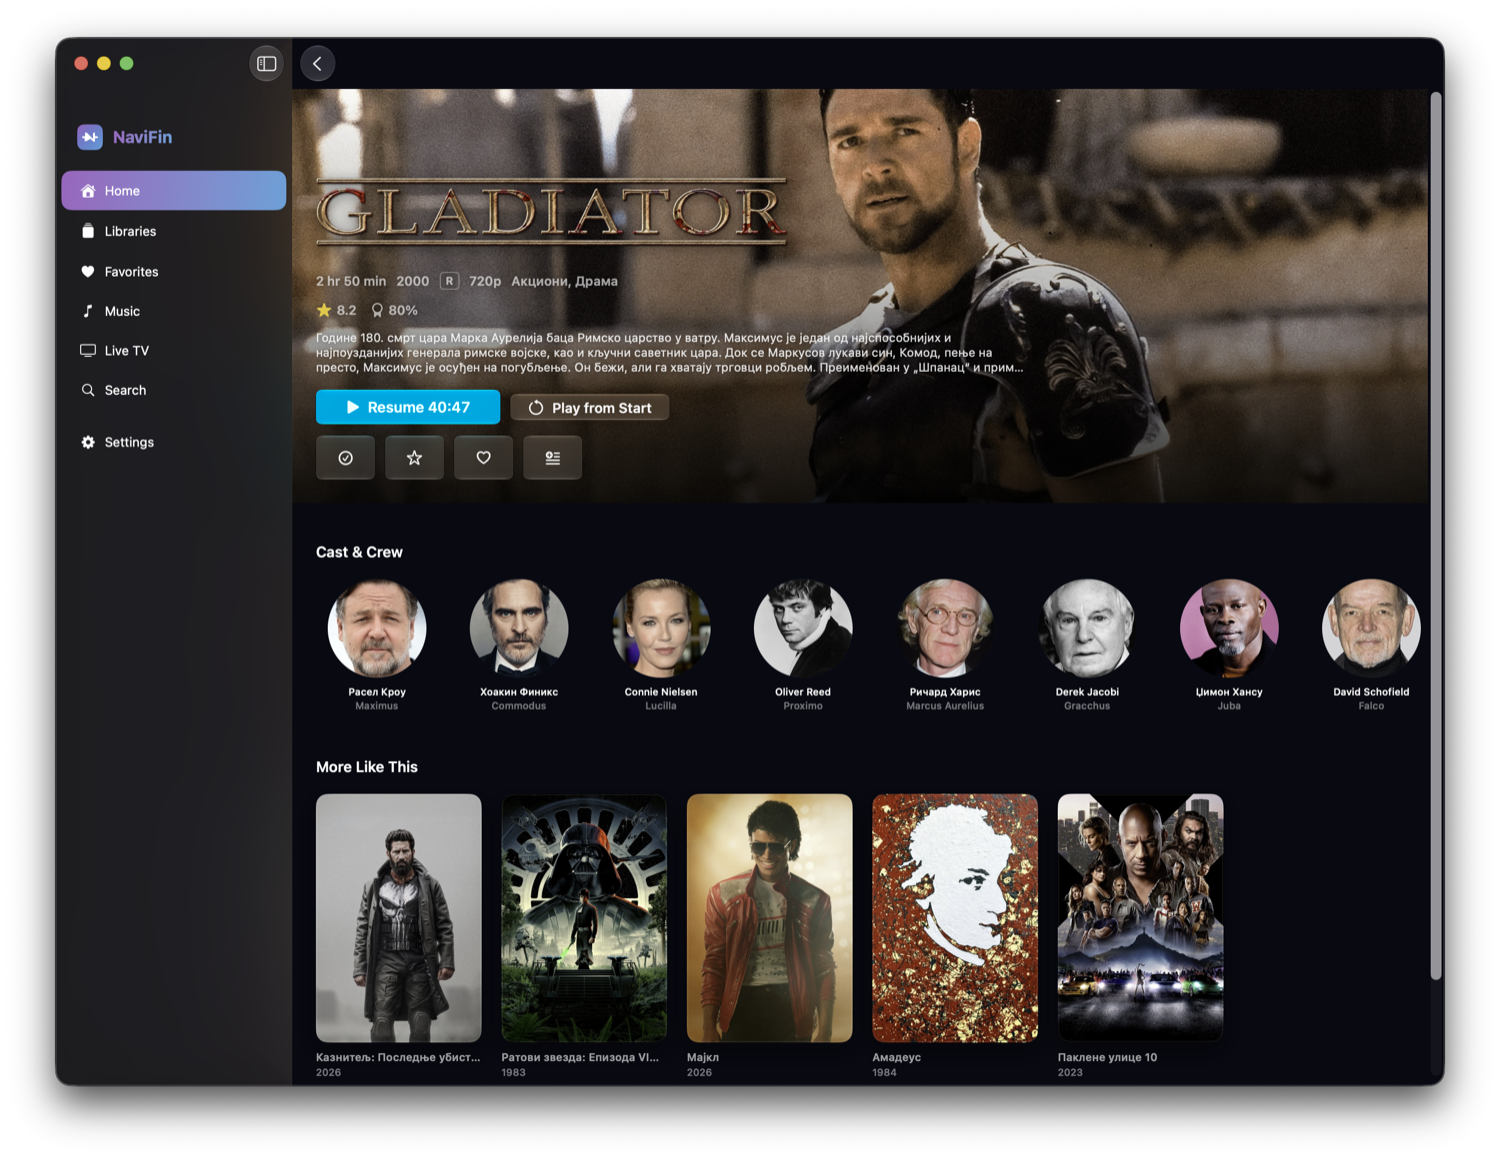Open Џимон Хансу cast portrait
Screen dimensions: 1500x1159
click(x=1229, y=628)
